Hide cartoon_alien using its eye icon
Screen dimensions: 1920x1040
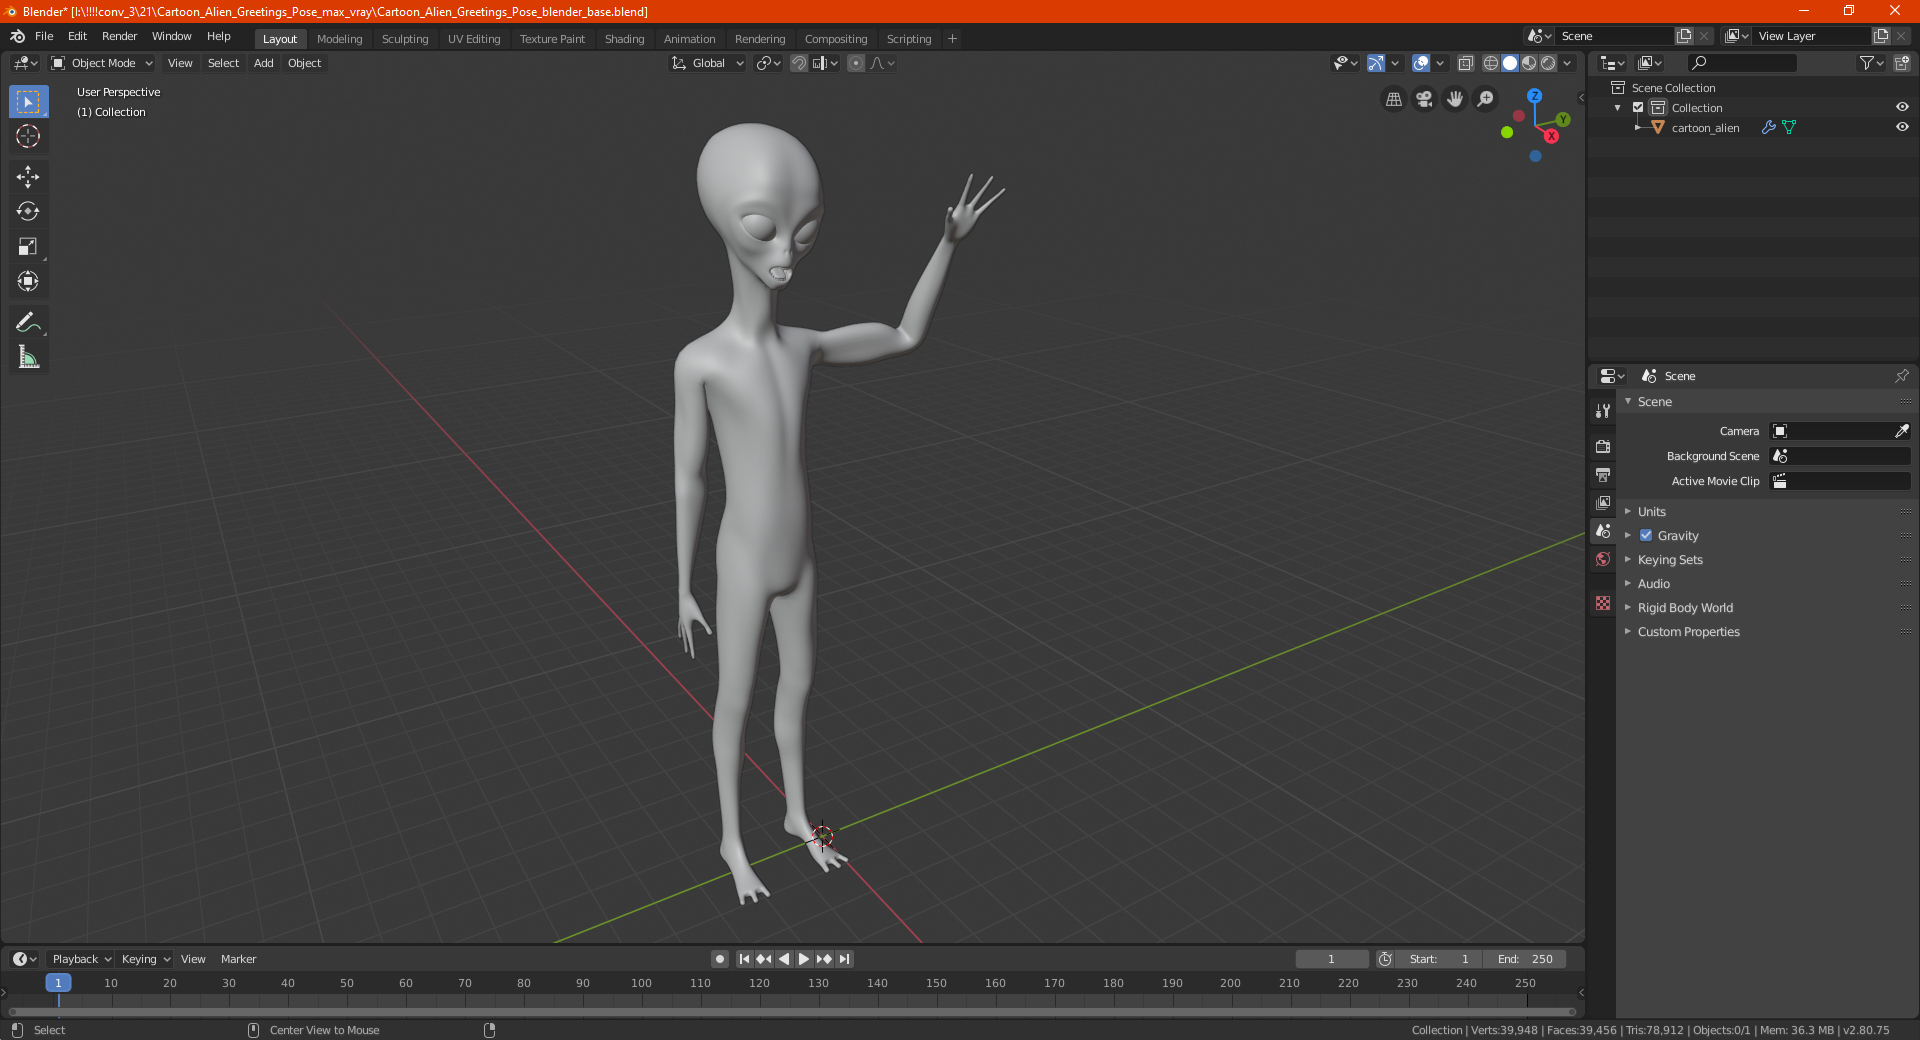(1902, 127)
